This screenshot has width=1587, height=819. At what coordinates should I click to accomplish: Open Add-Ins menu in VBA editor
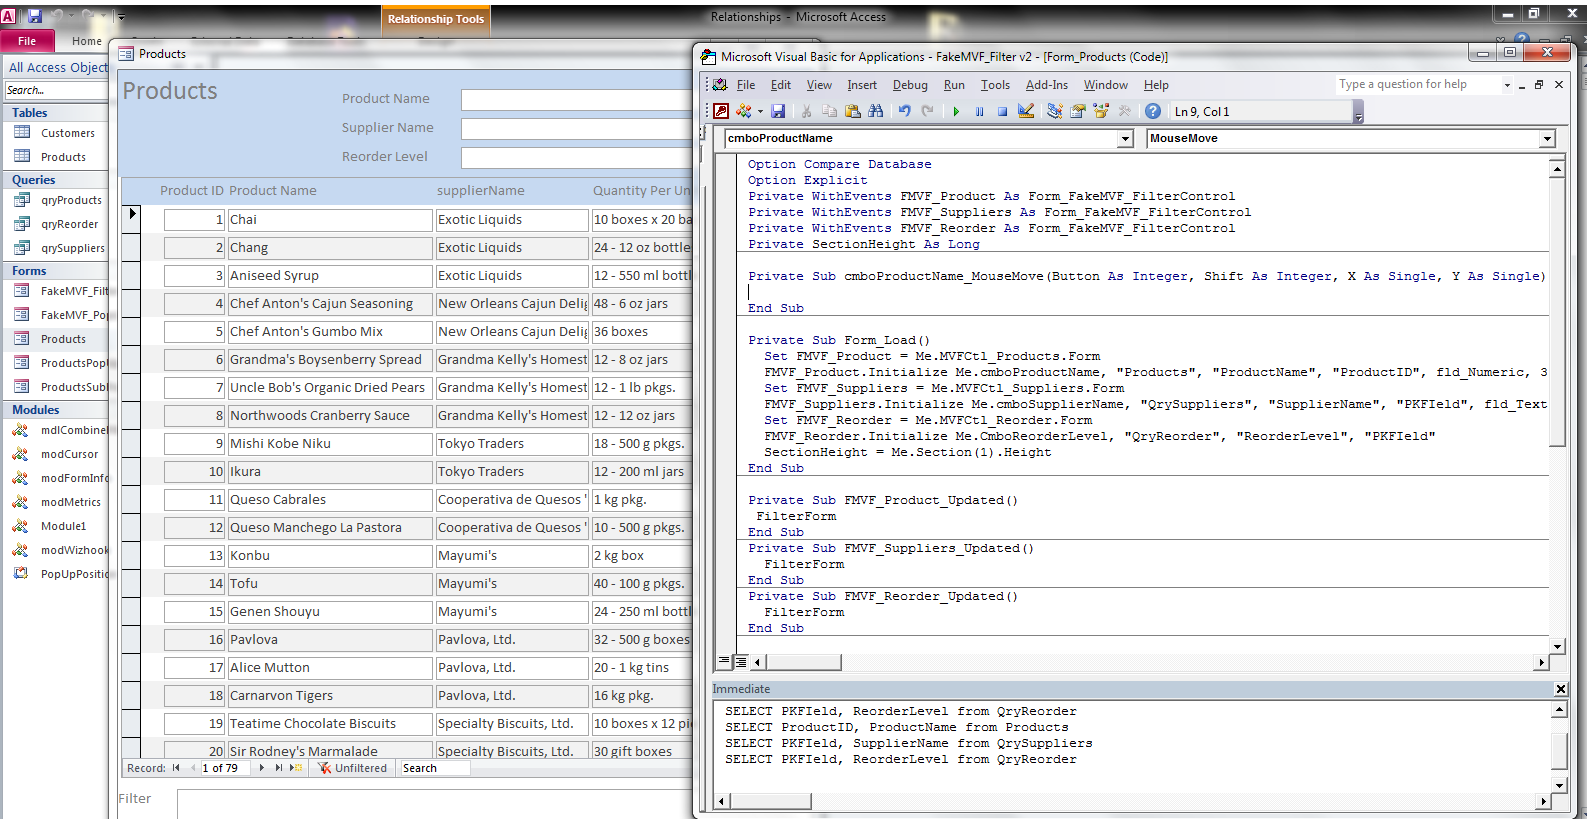pyautogui.click(x=1047, y=85)
